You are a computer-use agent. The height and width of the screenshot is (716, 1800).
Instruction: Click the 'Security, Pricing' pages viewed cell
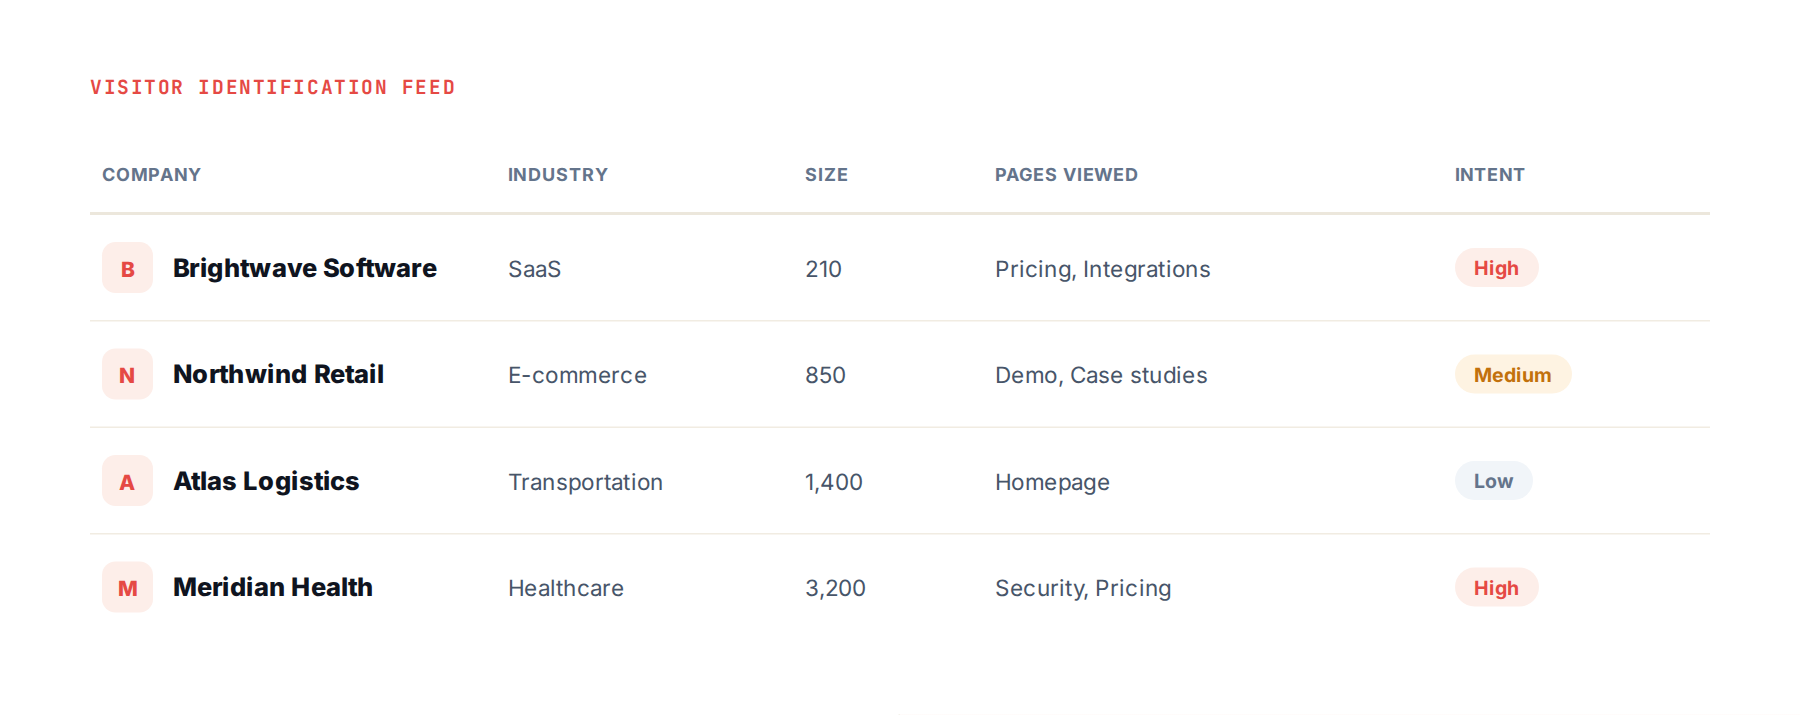[x=1083, y=588]
